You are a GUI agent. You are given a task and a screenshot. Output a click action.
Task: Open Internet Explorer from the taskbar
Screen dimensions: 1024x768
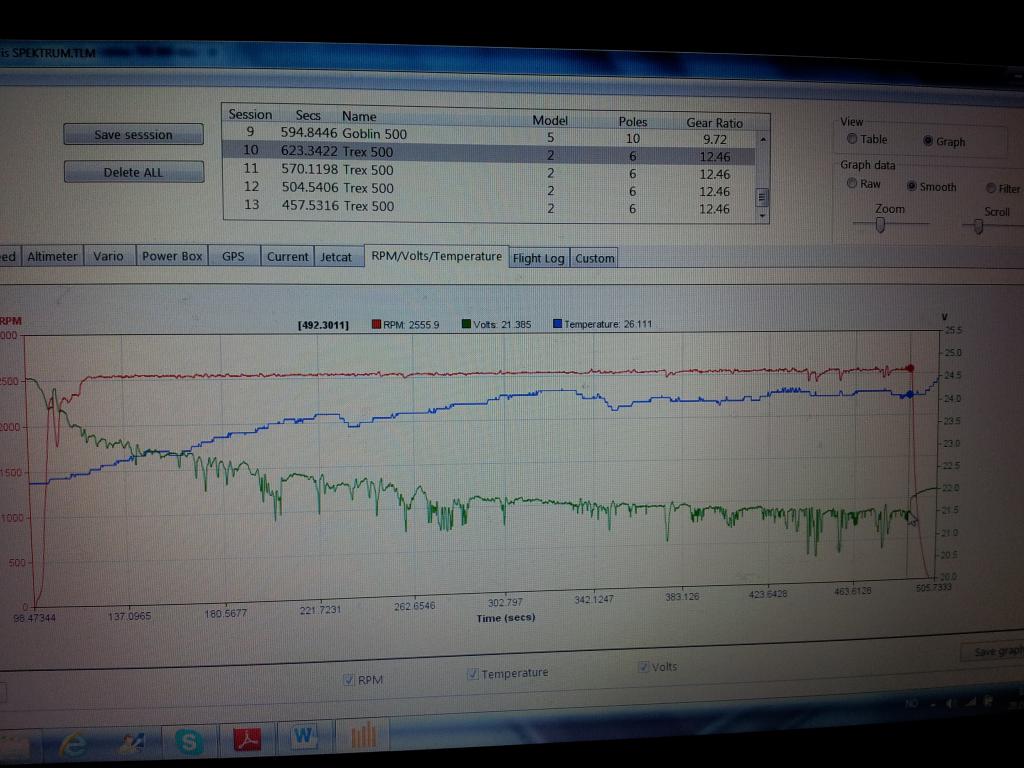pos(74,742)
